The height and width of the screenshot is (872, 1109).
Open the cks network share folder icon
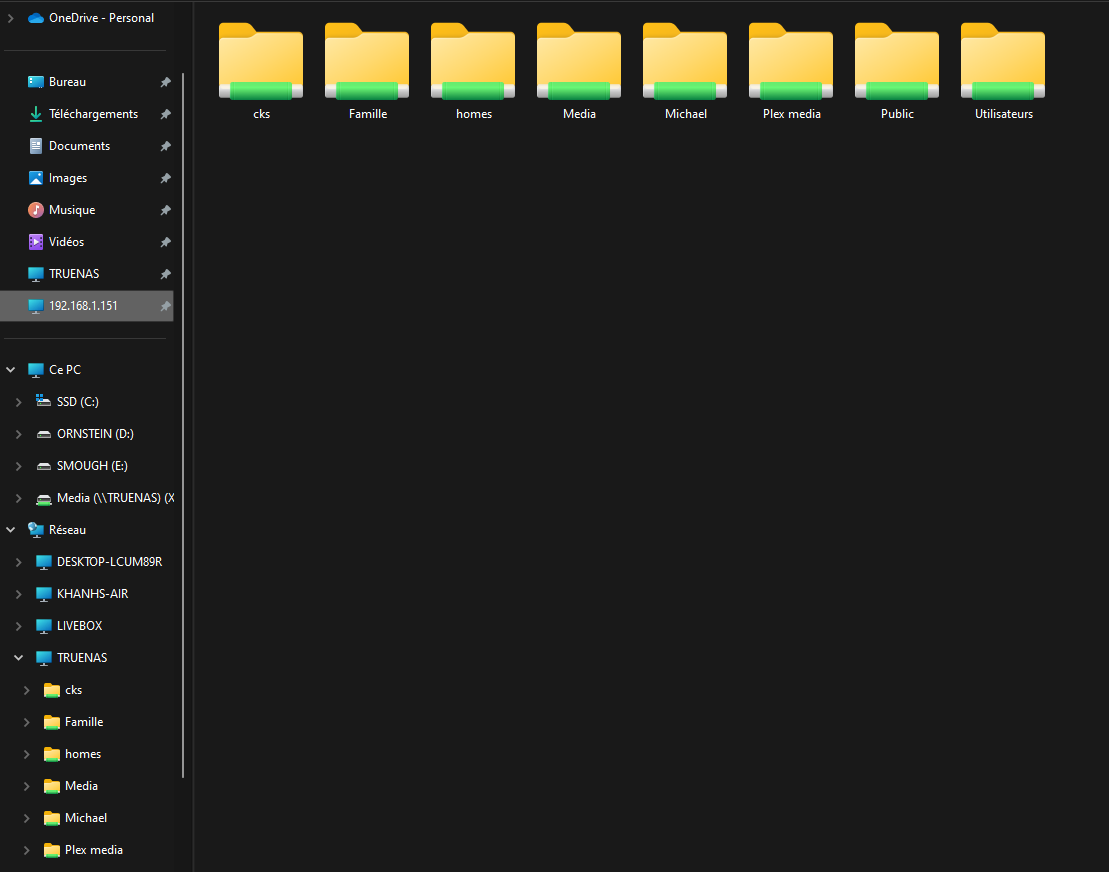tap(261, 63)
